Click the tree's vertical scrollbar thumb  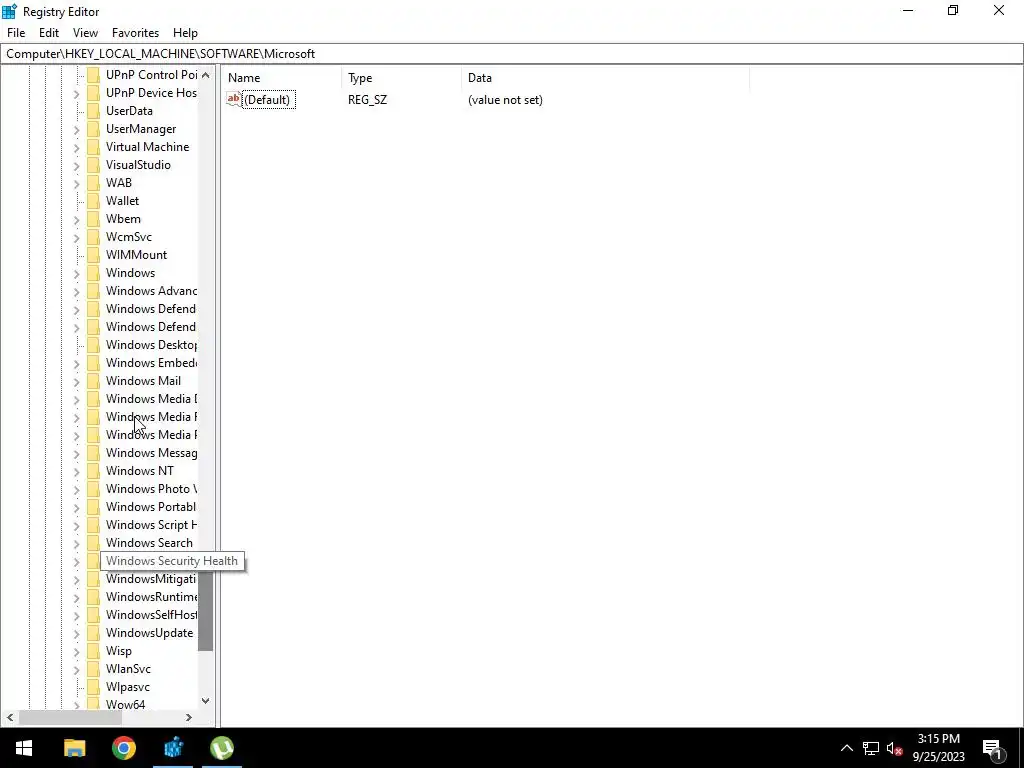(206, 611)
